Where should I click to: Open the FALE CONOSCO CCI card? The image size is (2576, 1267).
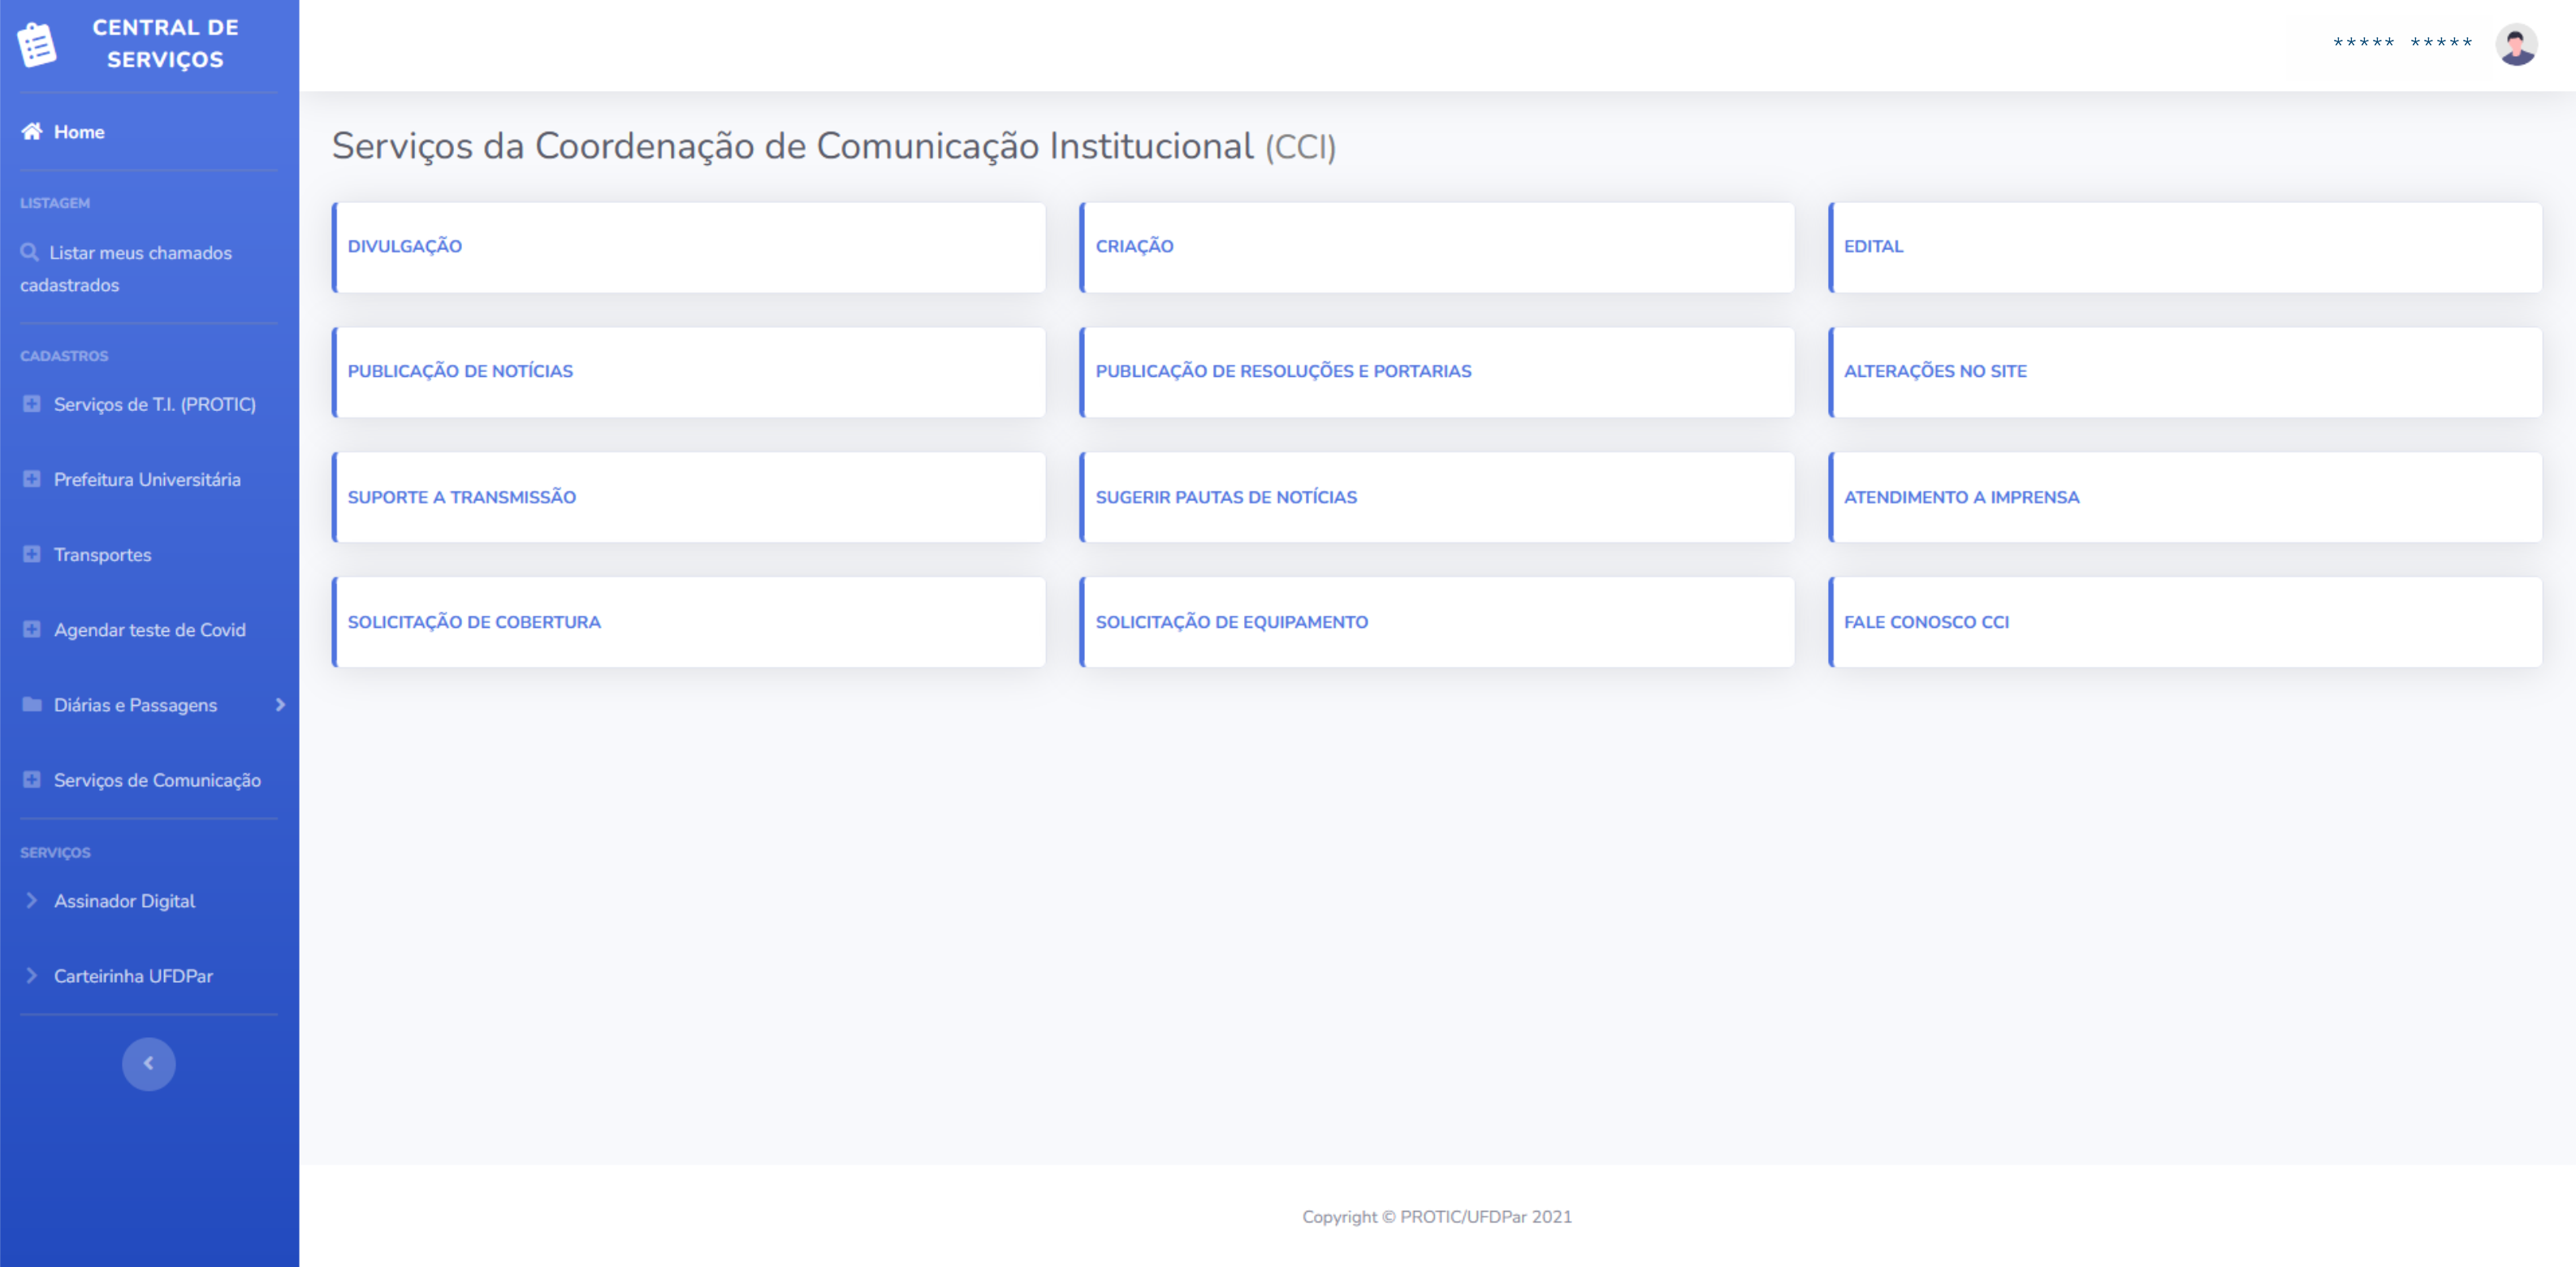(1925, 622)
